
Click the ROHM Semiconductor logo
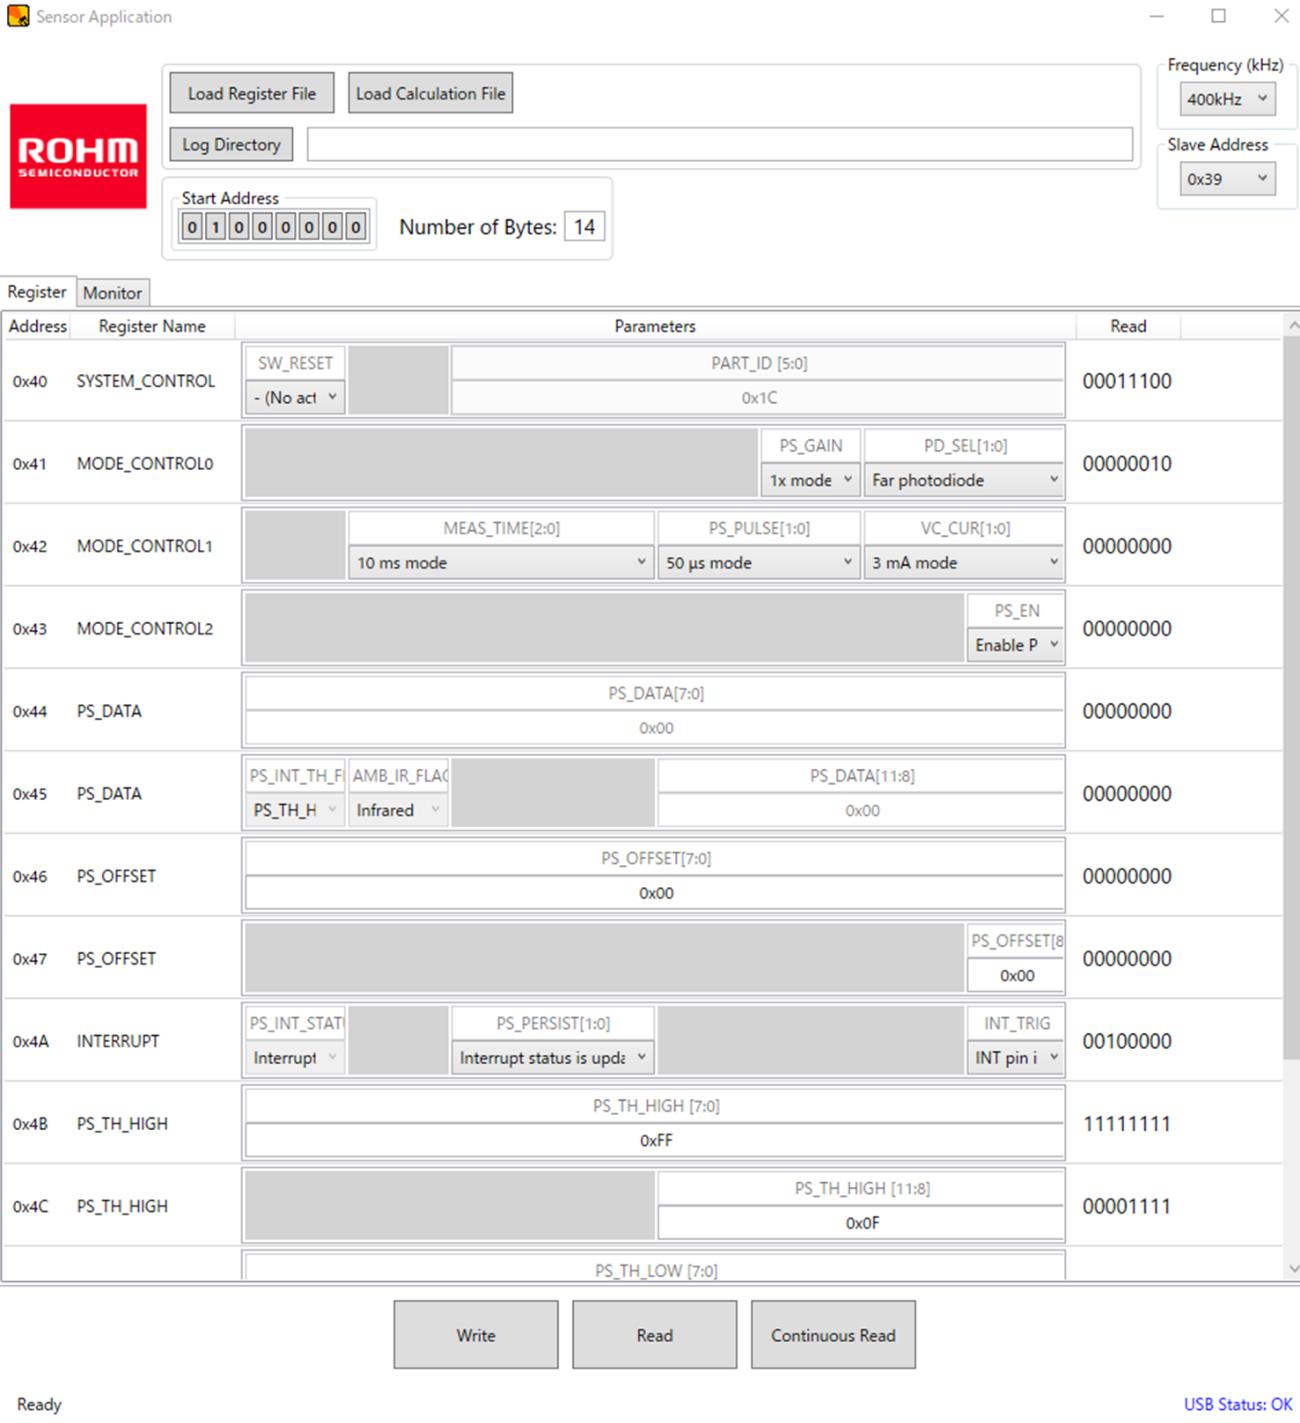click(78, 156)
